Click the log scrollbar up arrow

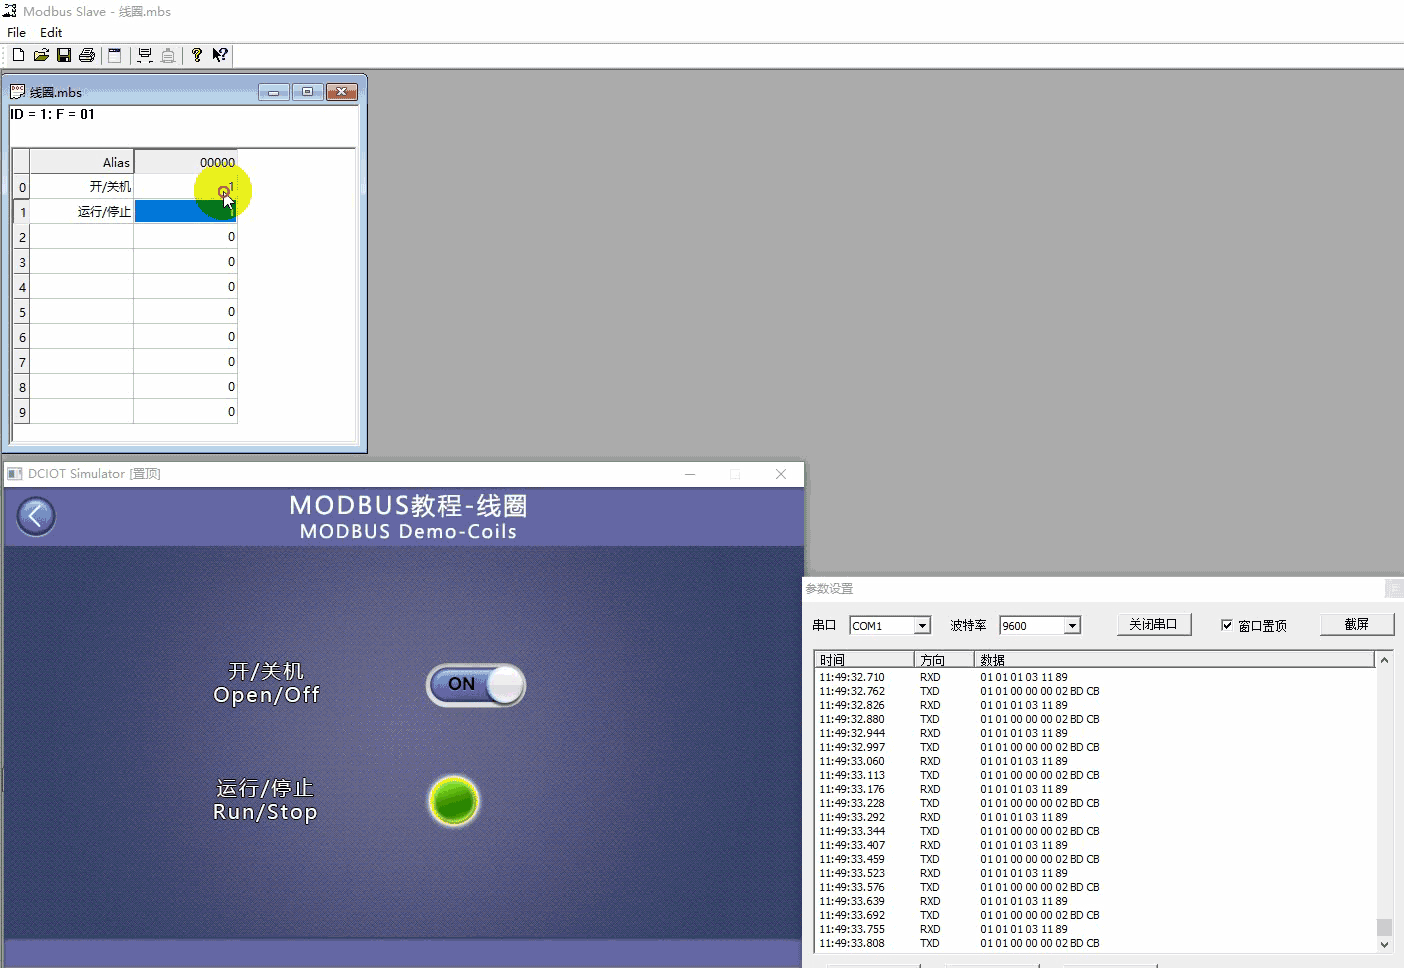[1384, 660]
